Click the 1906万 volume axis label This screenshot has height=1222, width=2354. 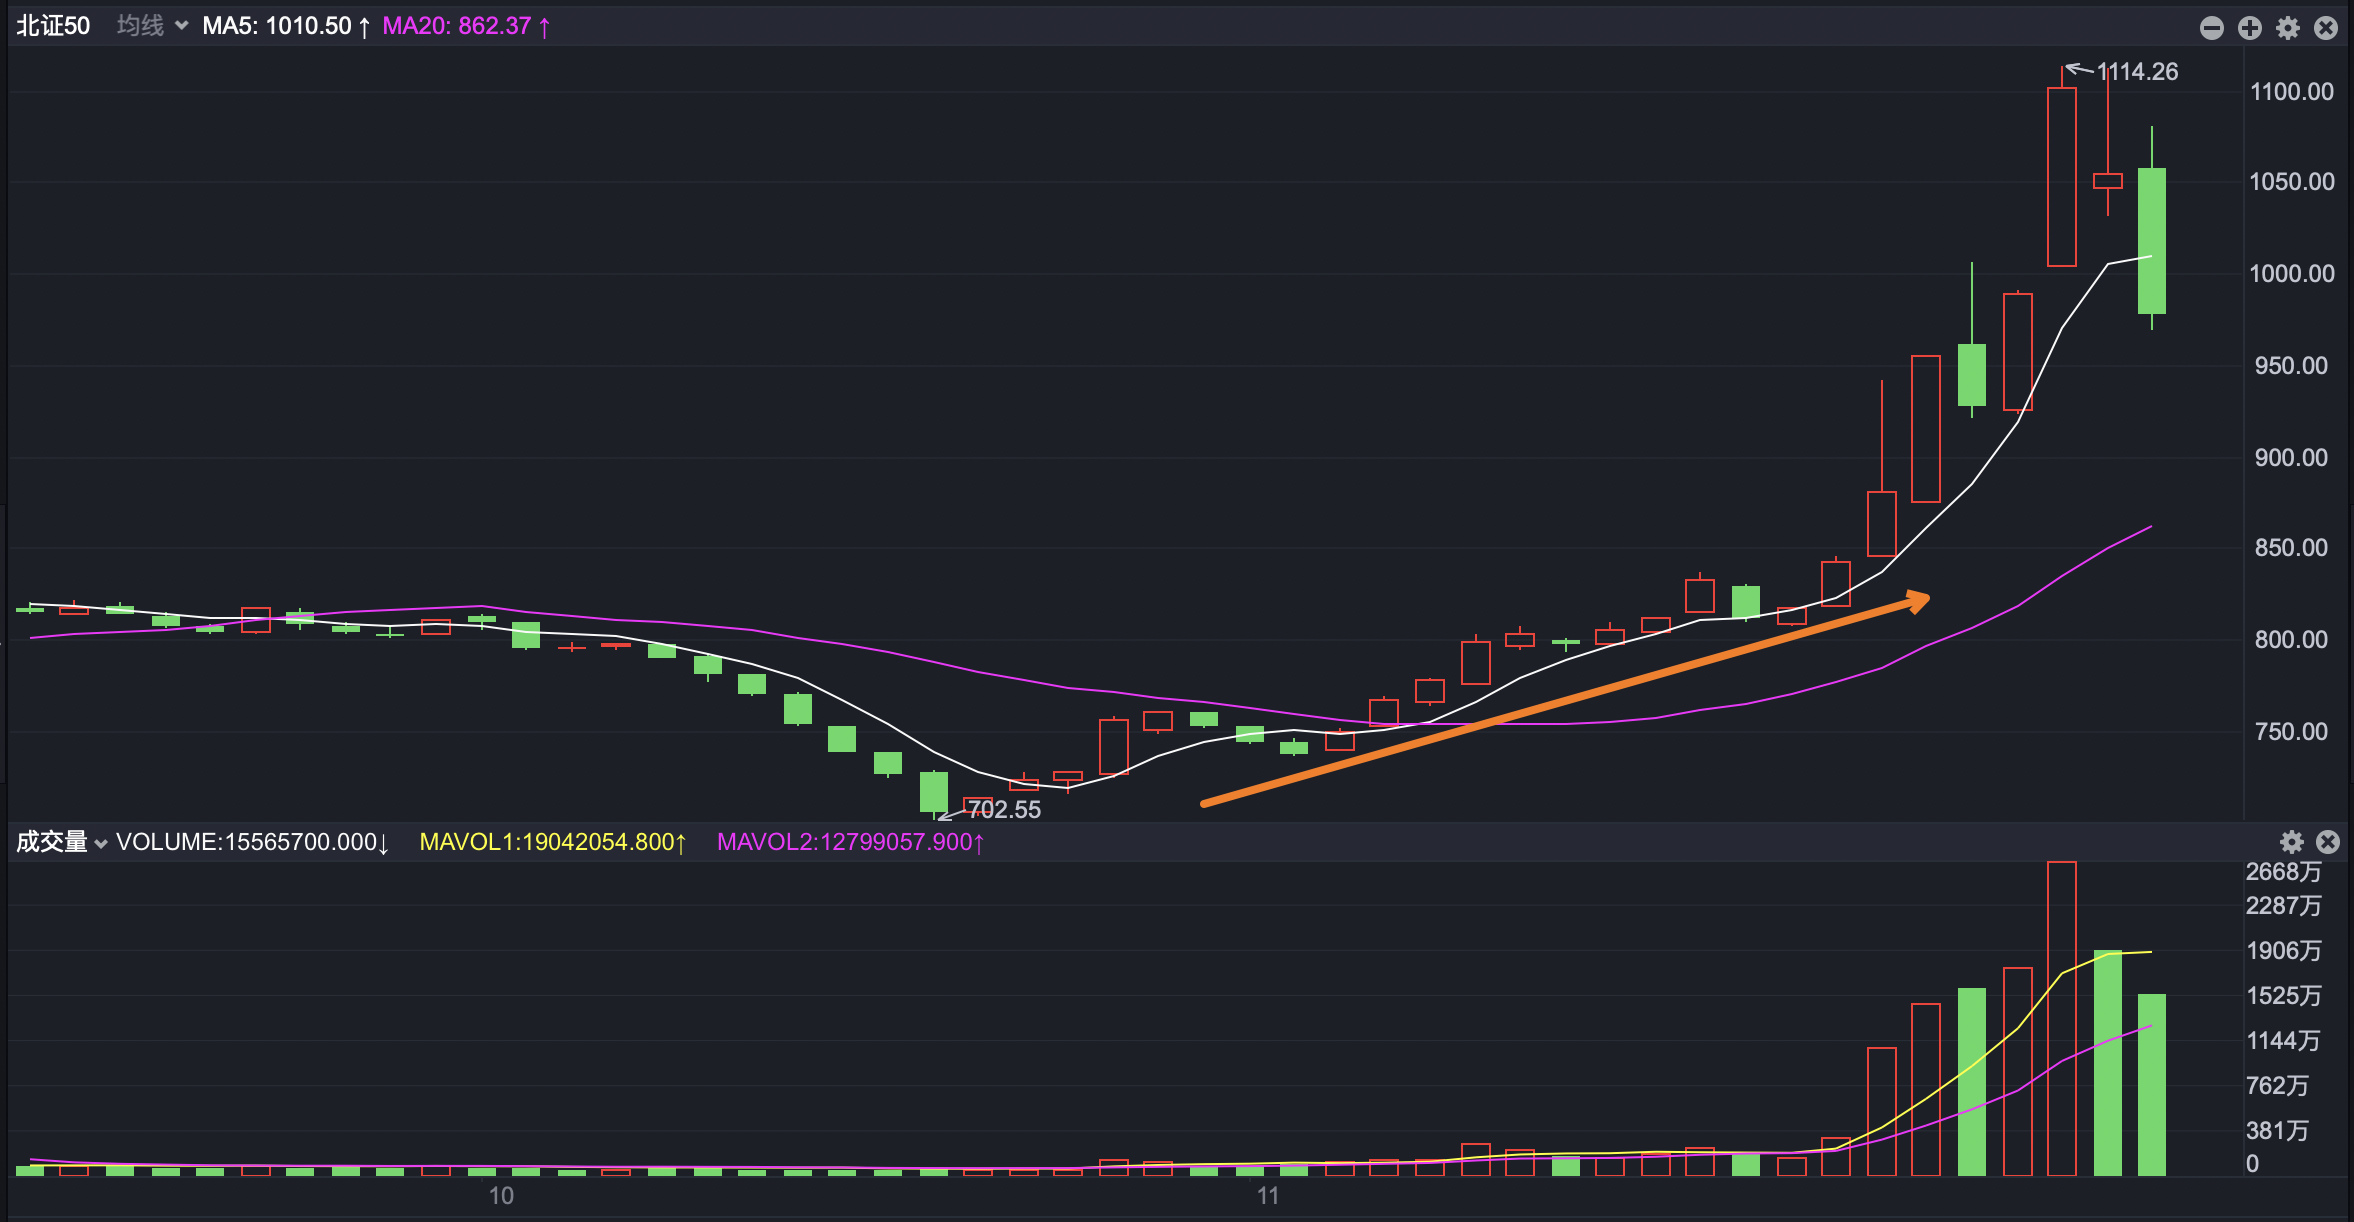(2284, 951)
